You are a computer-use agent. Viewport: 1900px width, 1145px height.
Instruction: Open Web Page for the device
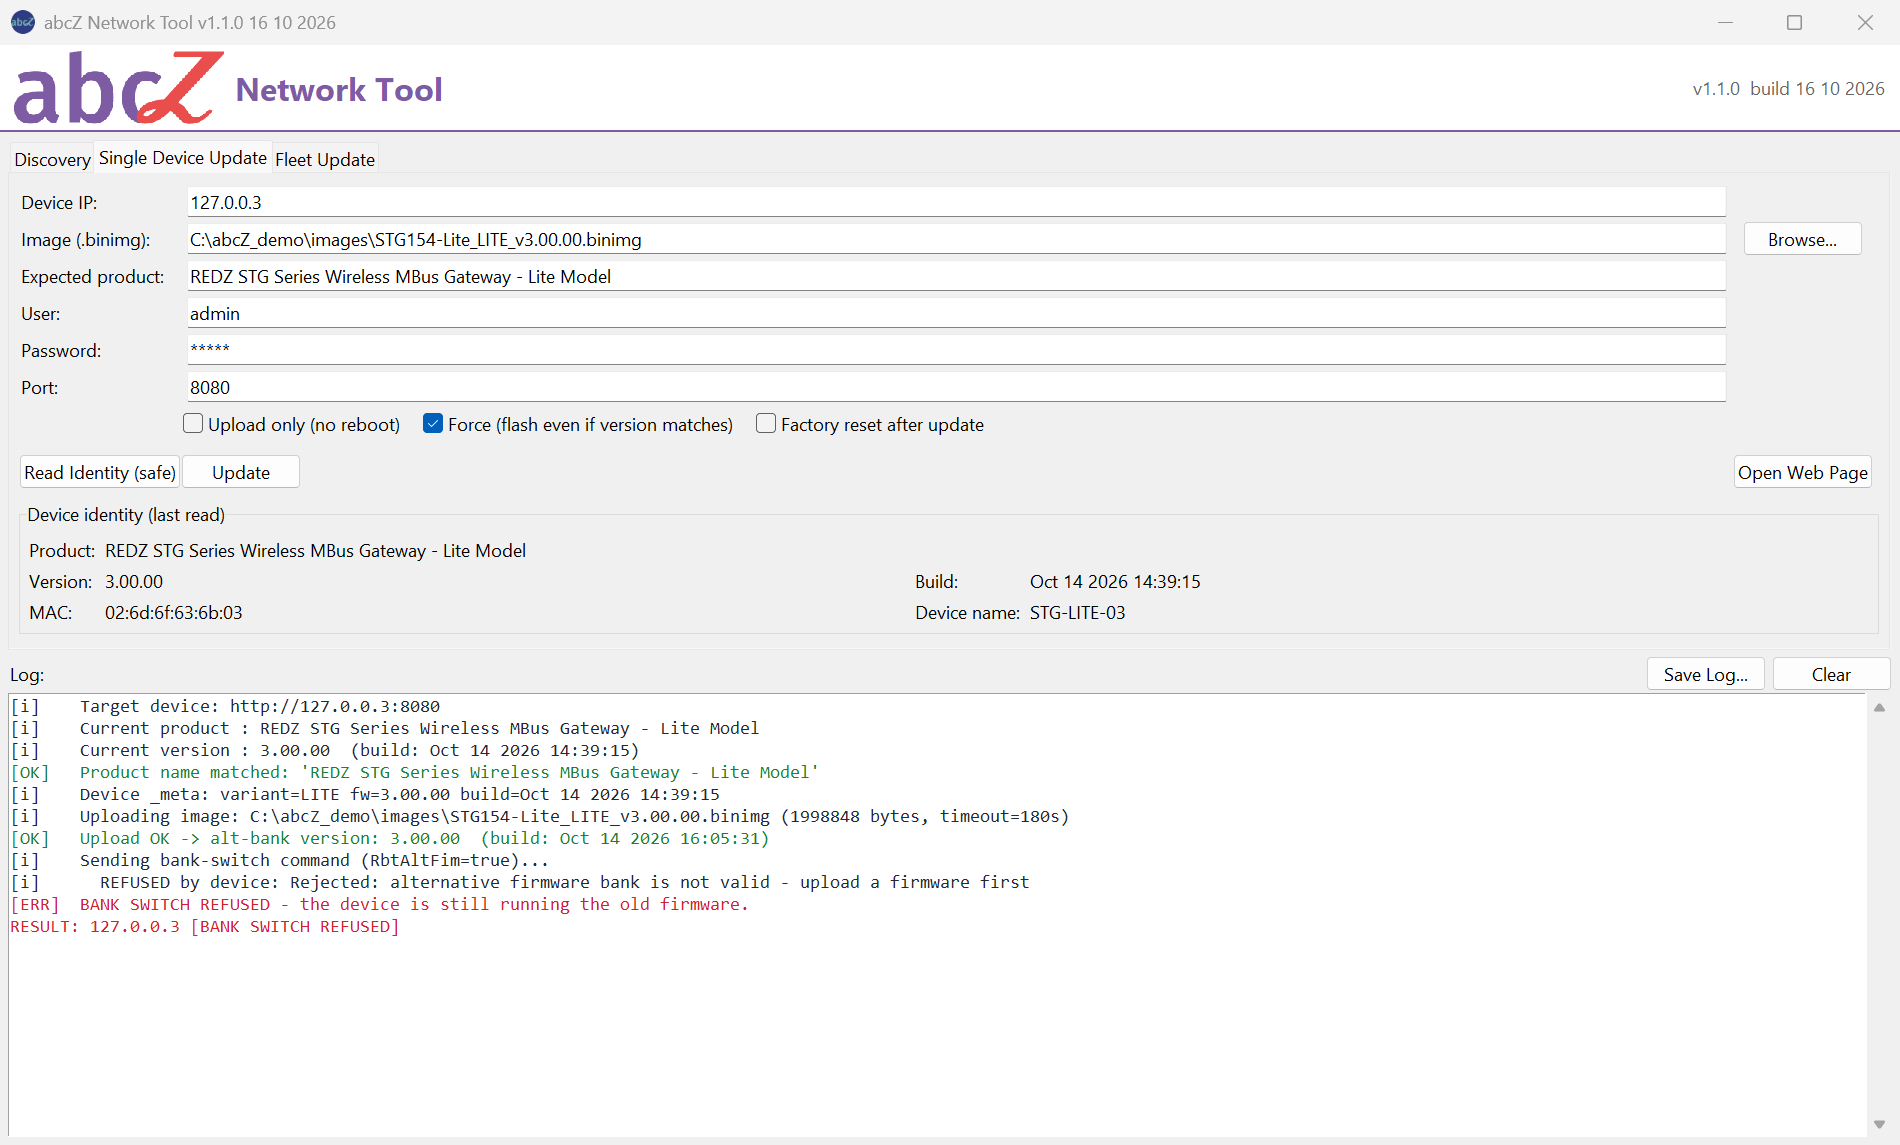(1803, 472)
